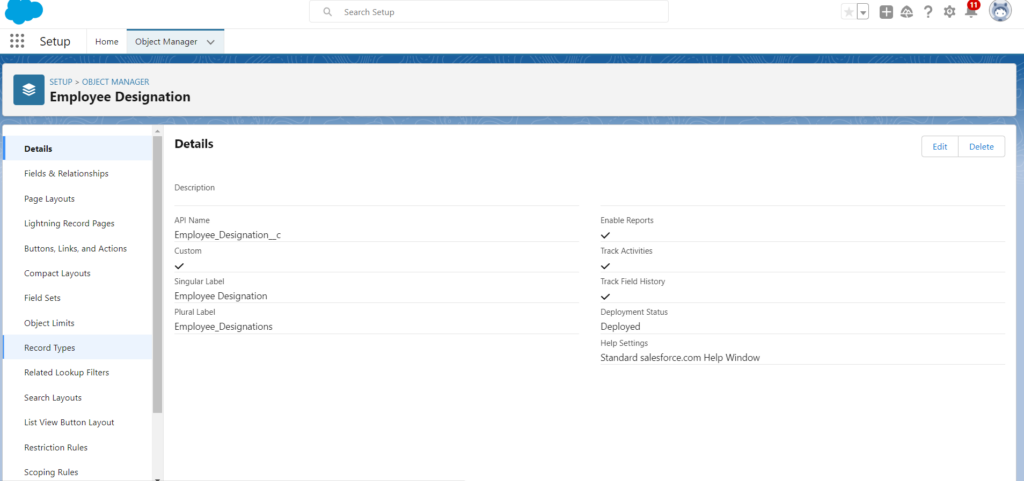Viewport: 1024px width, 481px height.
Task: Open List View Button Layout
Action: pos(78,422)
